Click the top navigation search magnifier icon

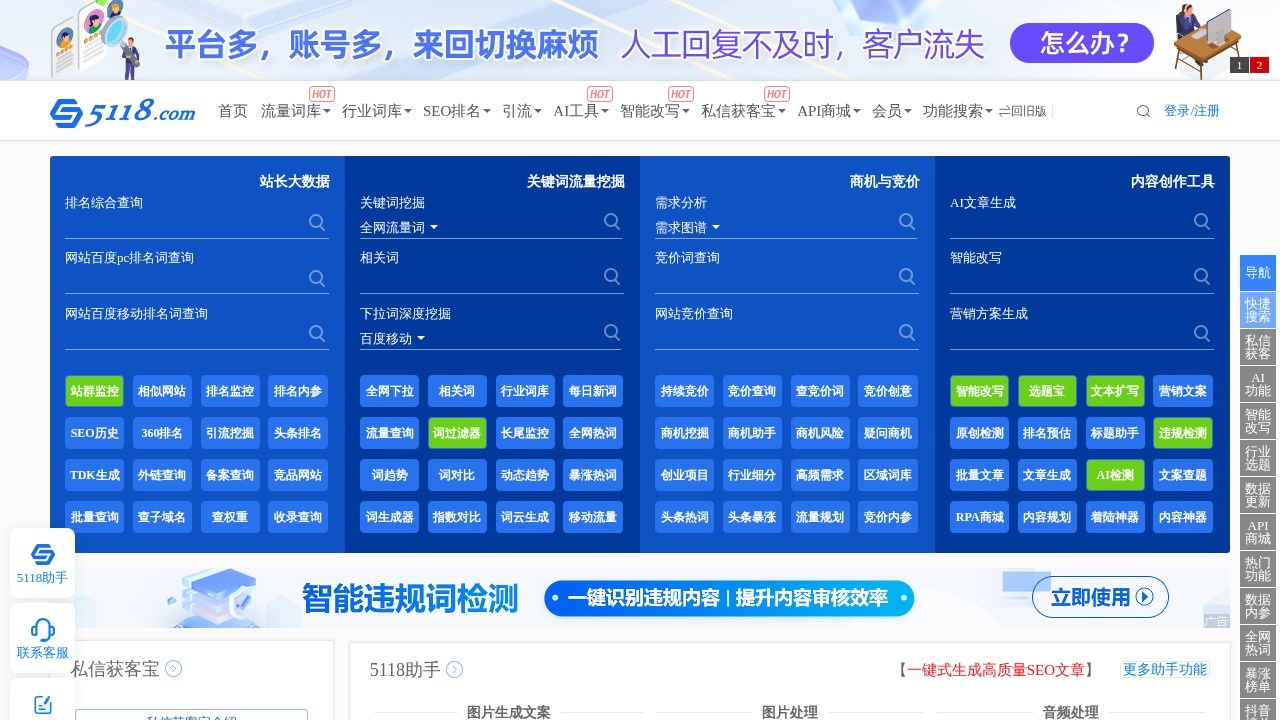1143,111
